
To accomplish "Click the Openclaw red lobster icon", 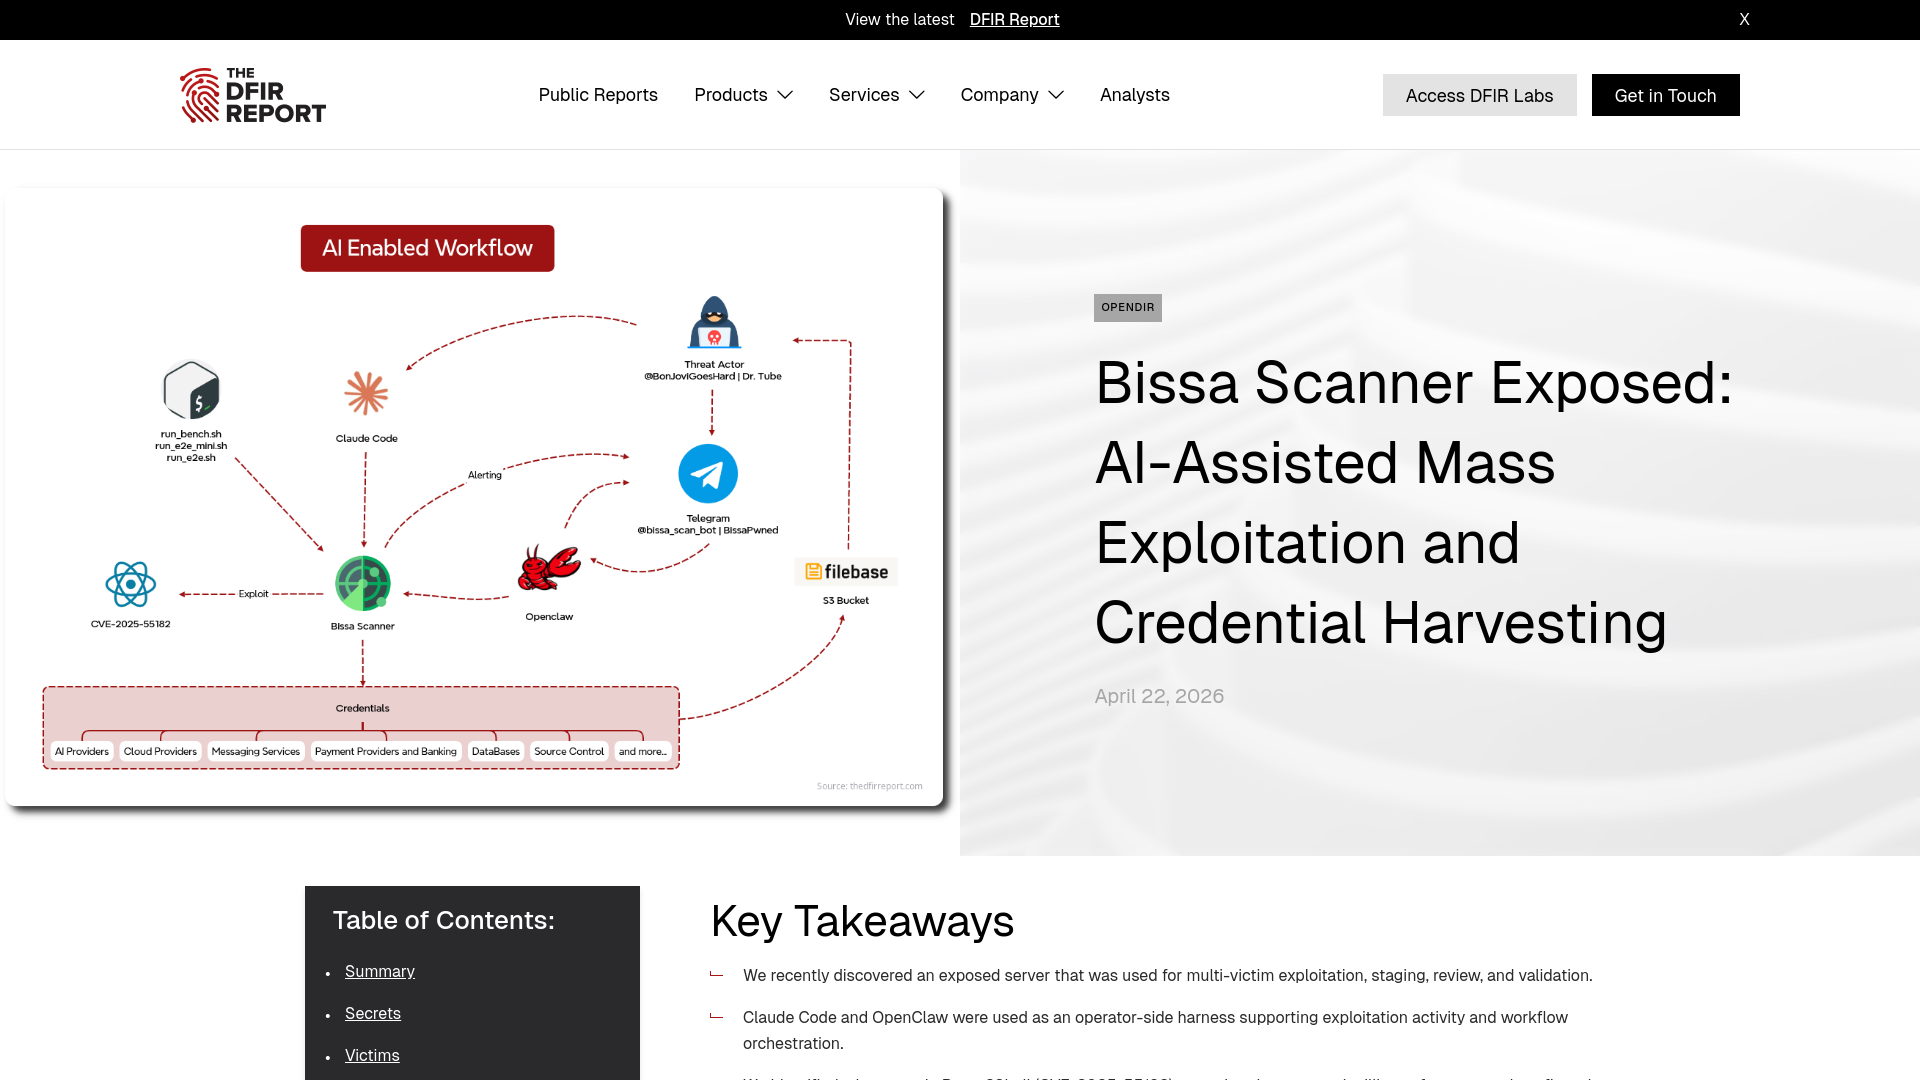I will pos(549,568).
